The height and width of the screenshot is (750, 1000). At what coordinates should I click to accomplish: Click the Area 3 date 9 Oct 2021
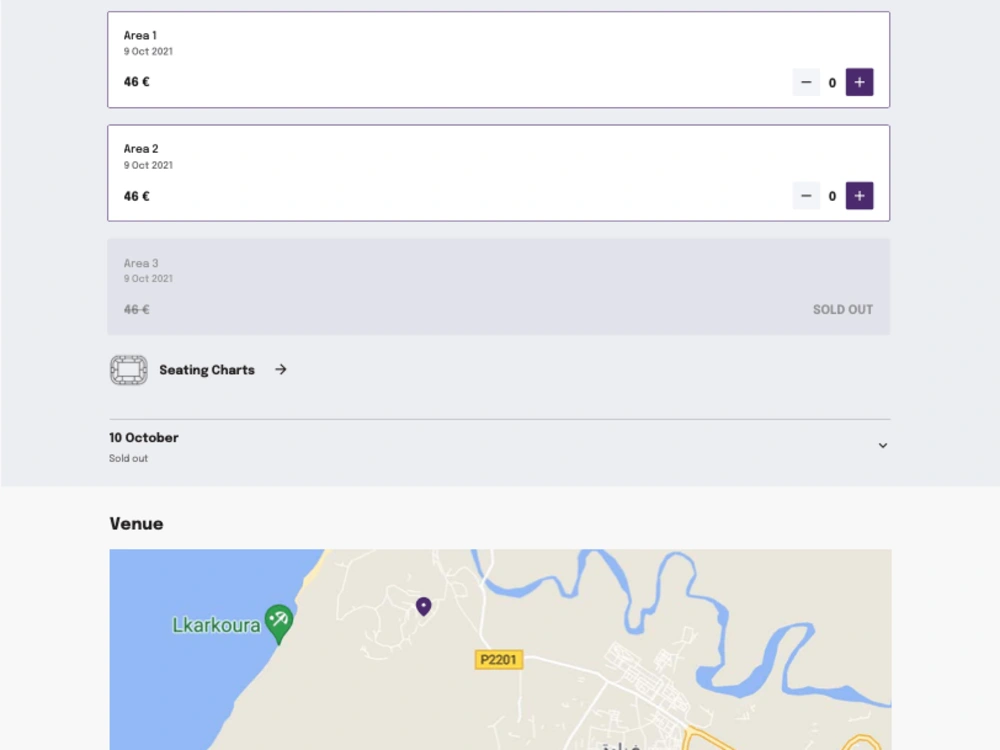148,279
